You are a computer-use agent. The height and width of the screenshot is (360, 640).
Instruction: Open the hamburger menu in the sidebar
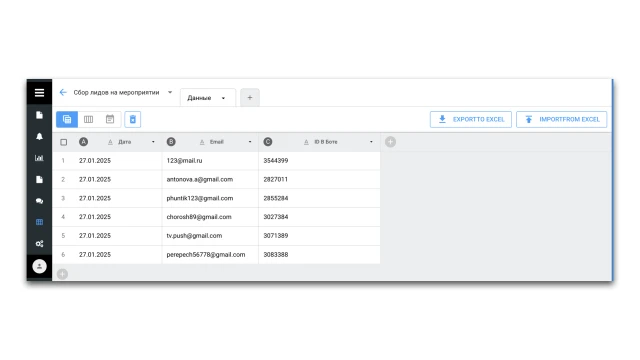coord(39,93)
